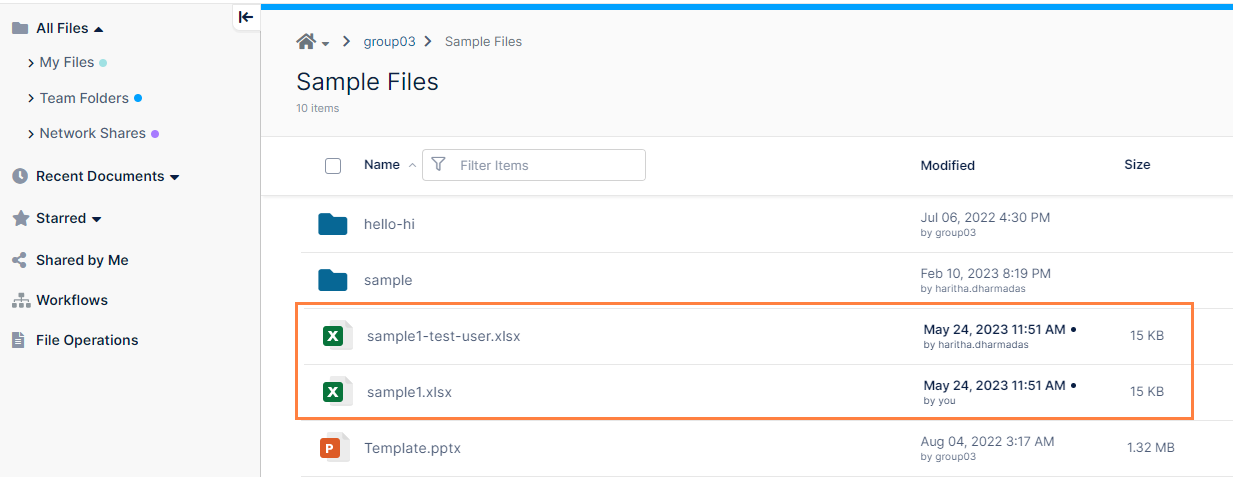The width and height of the screenshot is (1233, 477).
Task: Open File Operations
Action: click(87, 340)
